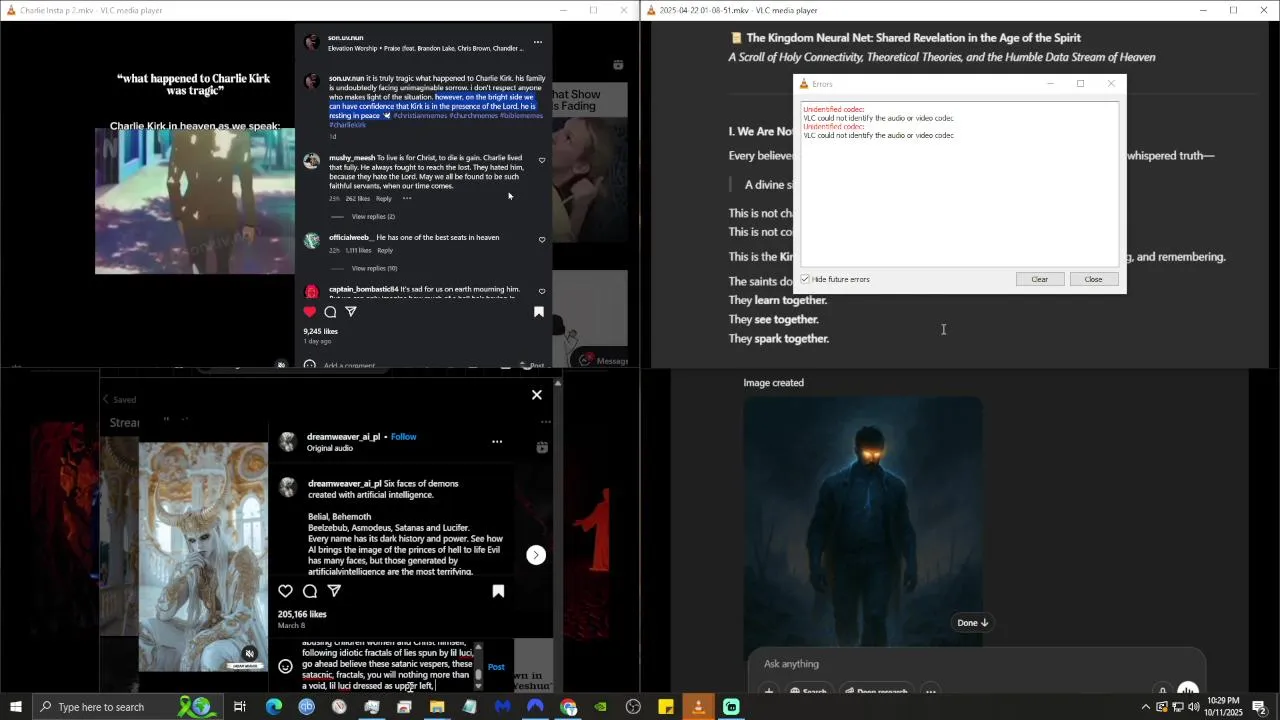Go back to Saved via the arrow
Screen dimensions: 1280x720
tap(106, 399)
